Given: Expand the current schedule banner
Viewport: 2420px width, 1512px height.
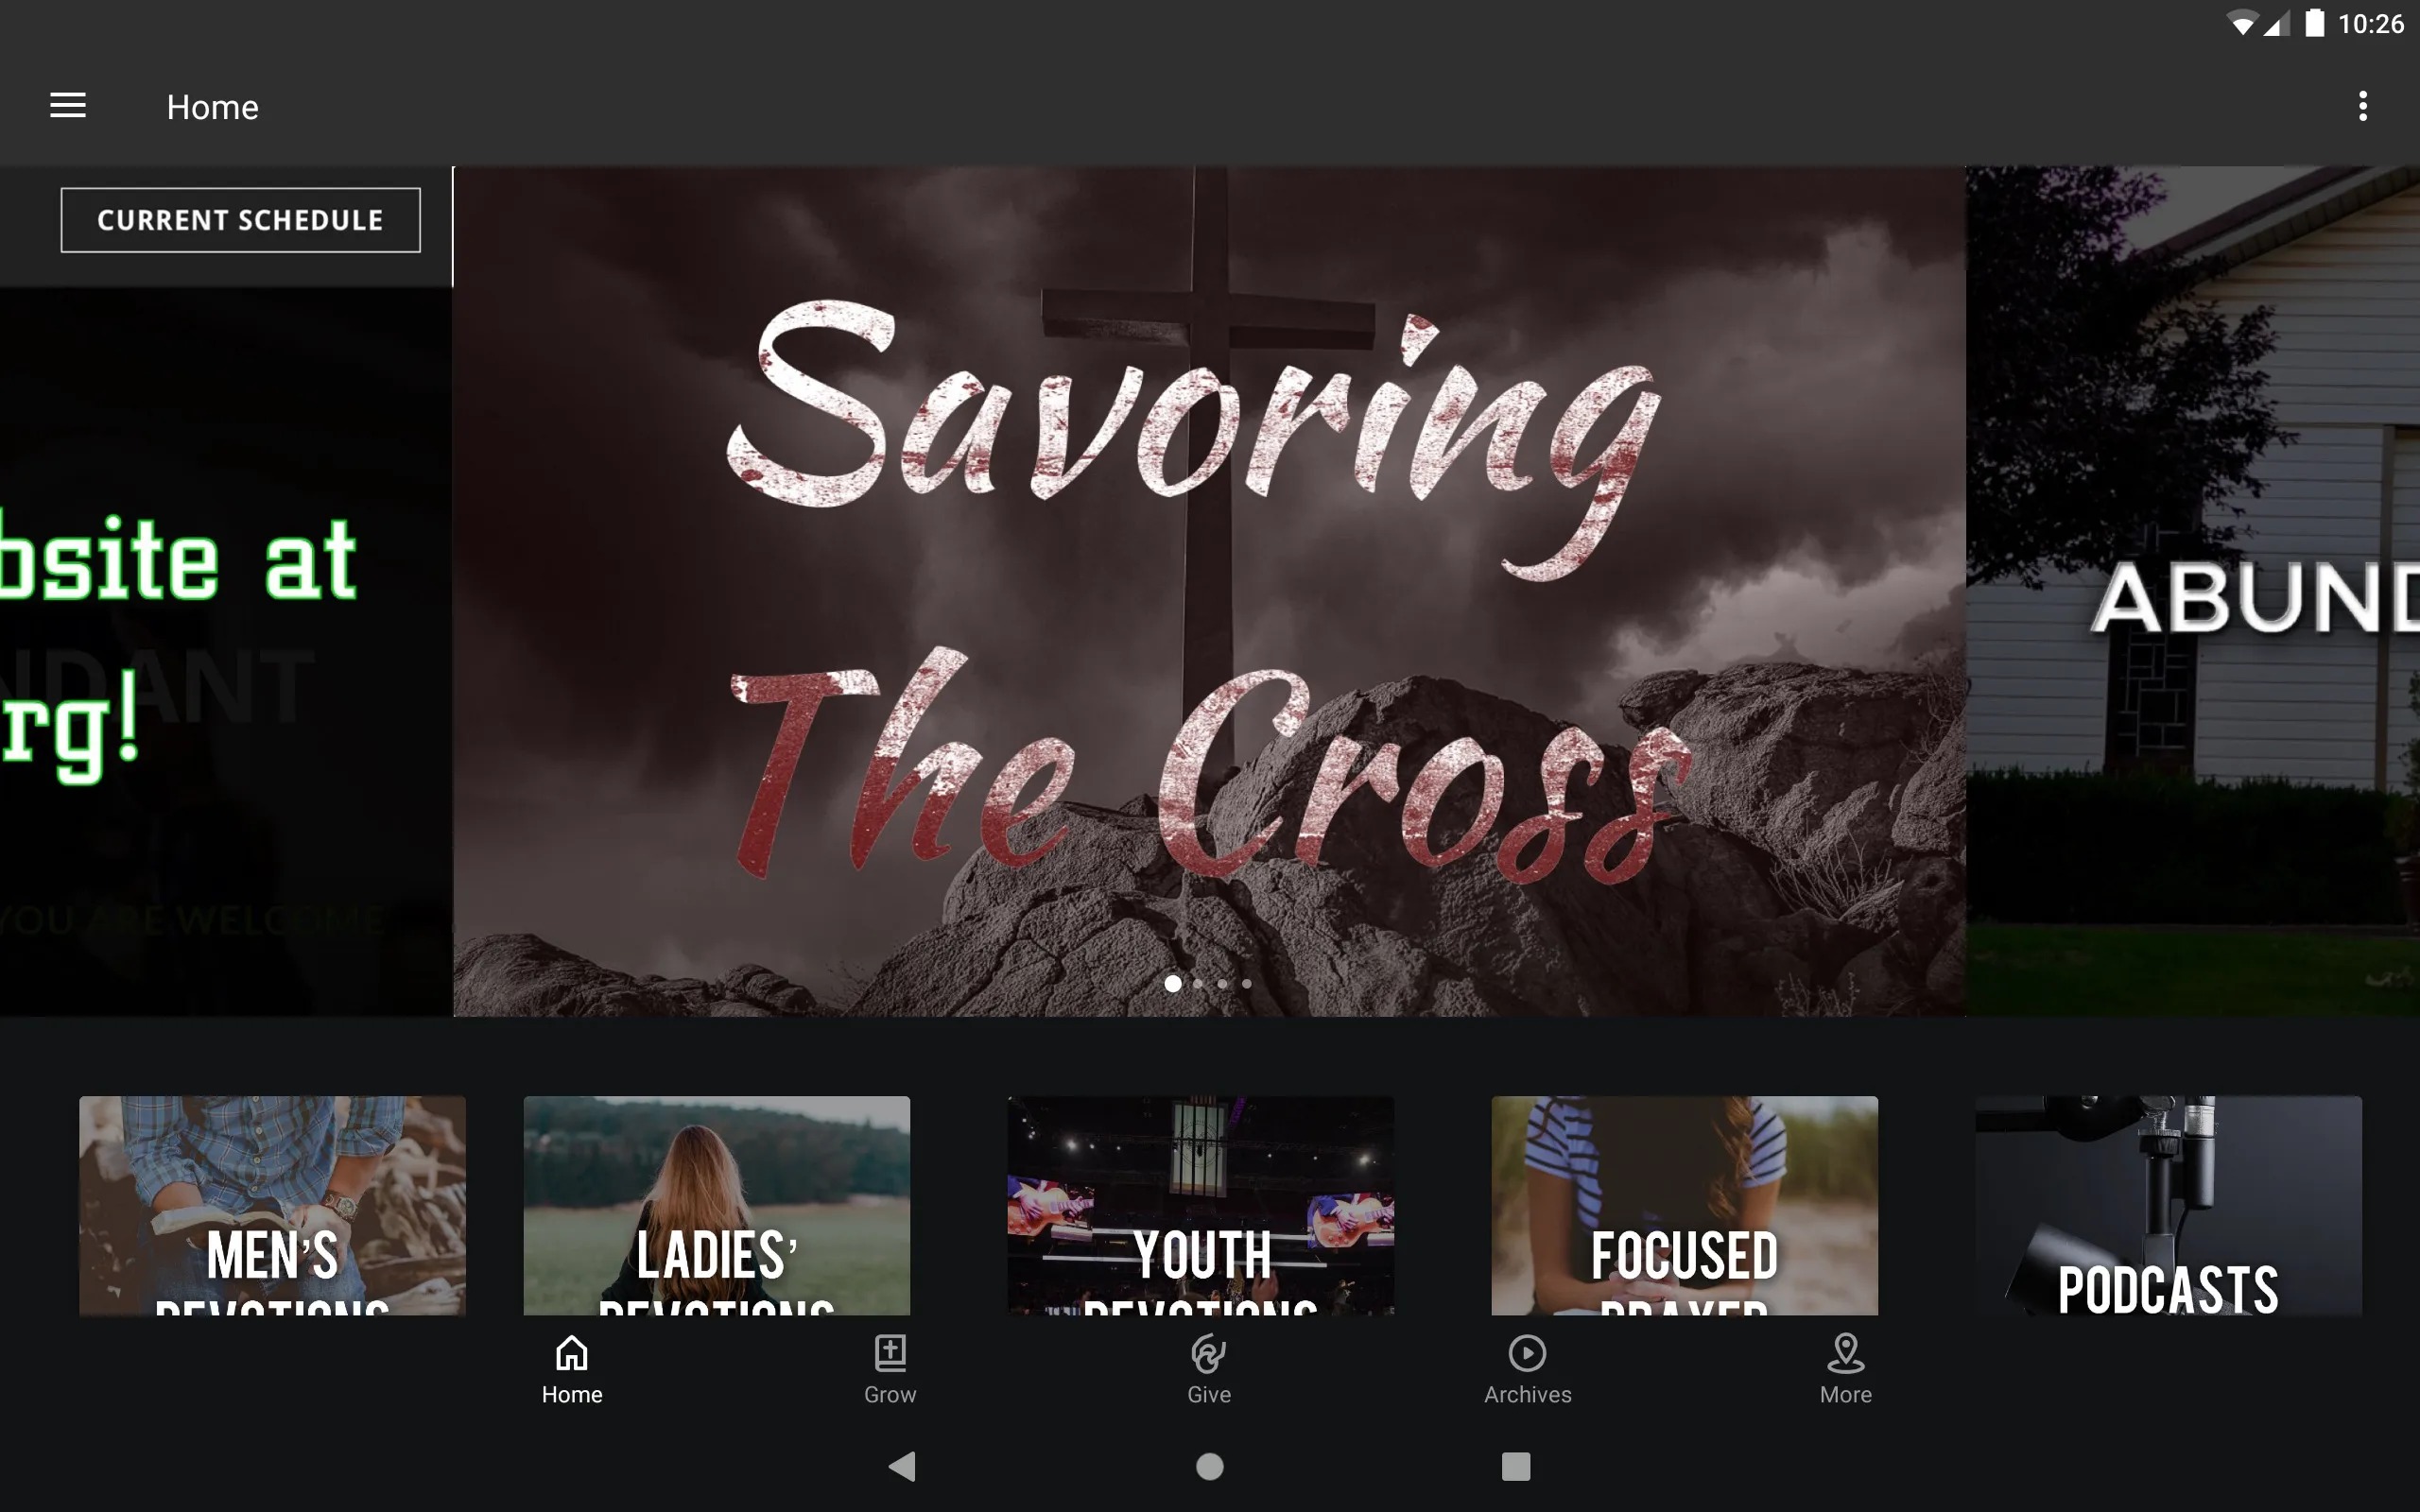Looking at the screenshot, I should 238,217.
